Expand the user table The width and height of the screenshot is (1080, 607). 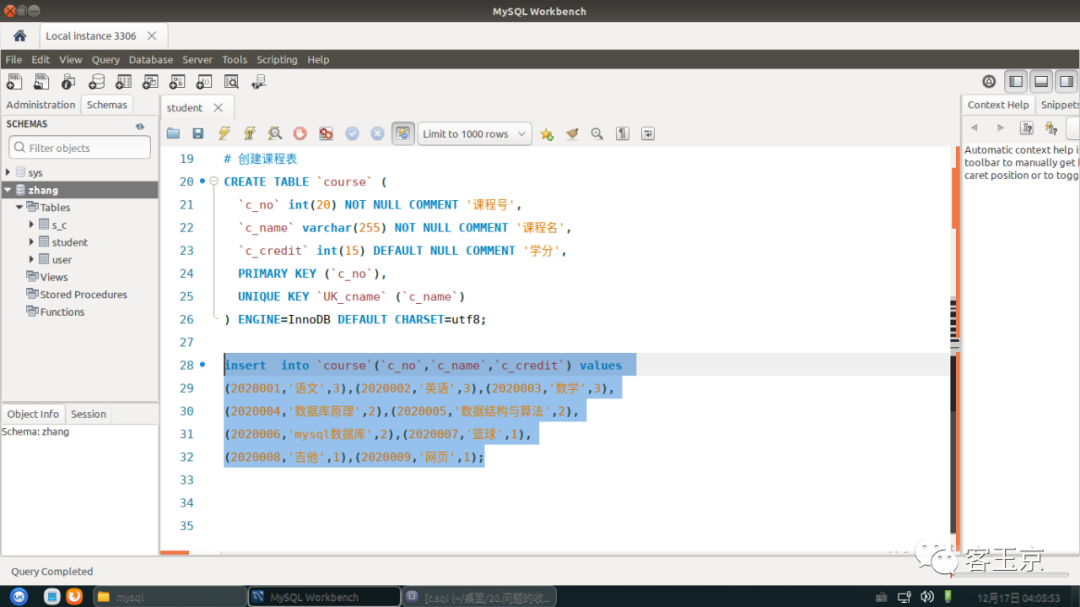point(31,259)
